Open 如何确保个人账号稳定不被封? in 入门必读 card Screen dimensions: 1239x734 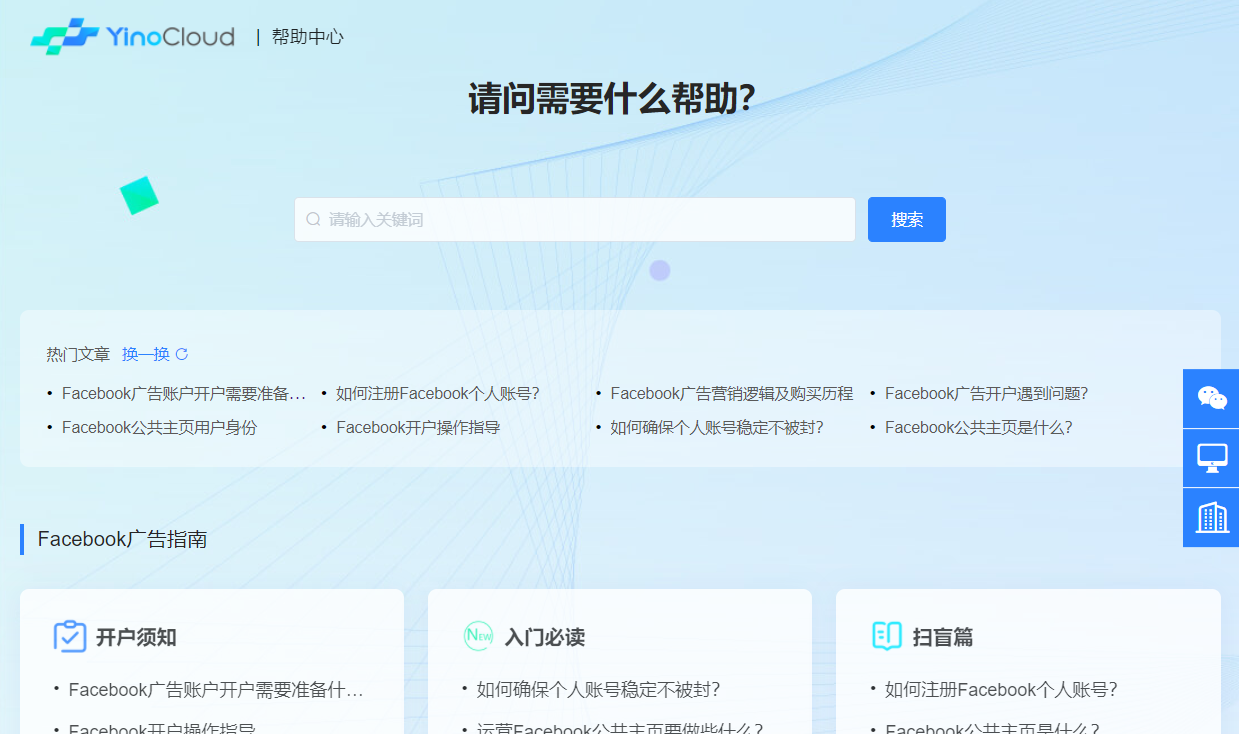click(x=598, y=690)
